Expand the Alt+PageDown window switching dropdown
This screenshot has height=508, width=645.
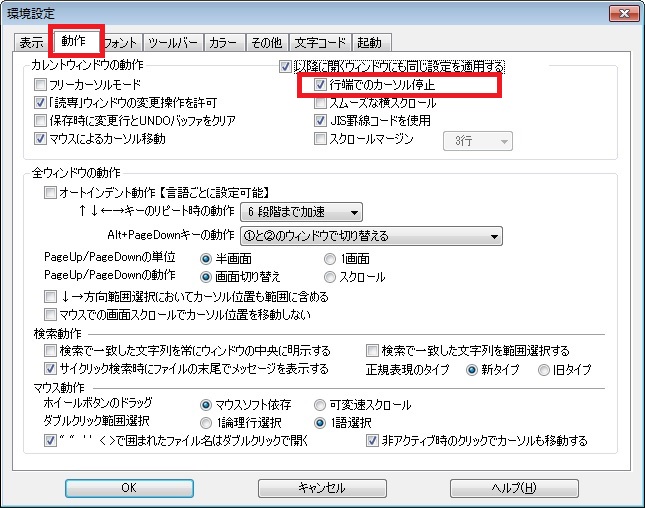370,236
